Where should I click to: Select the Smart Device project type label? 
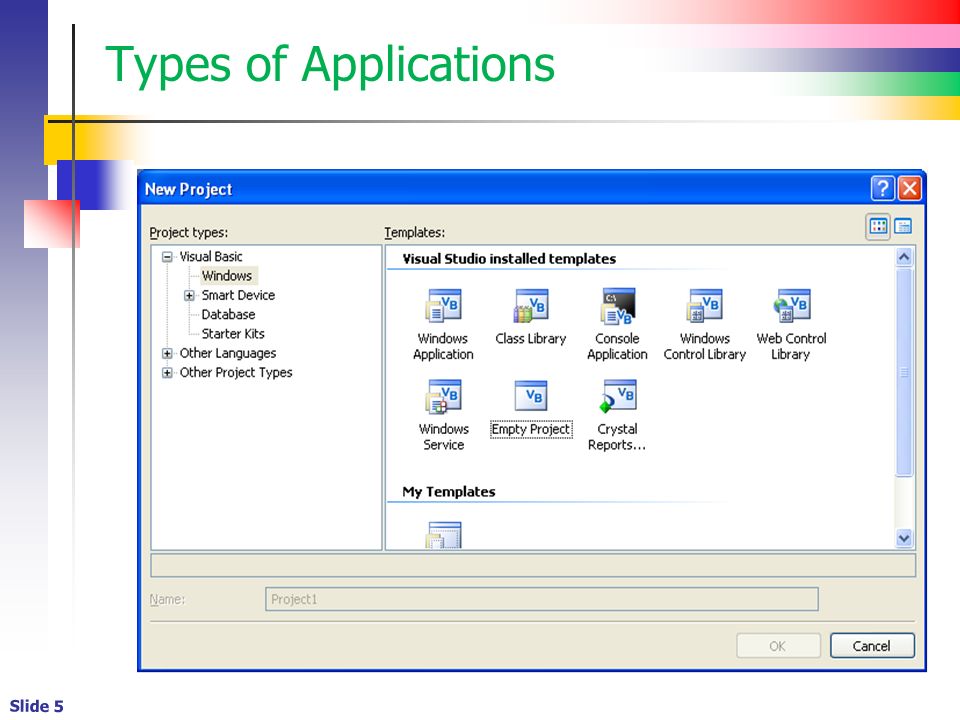click(x=238, y=295)
